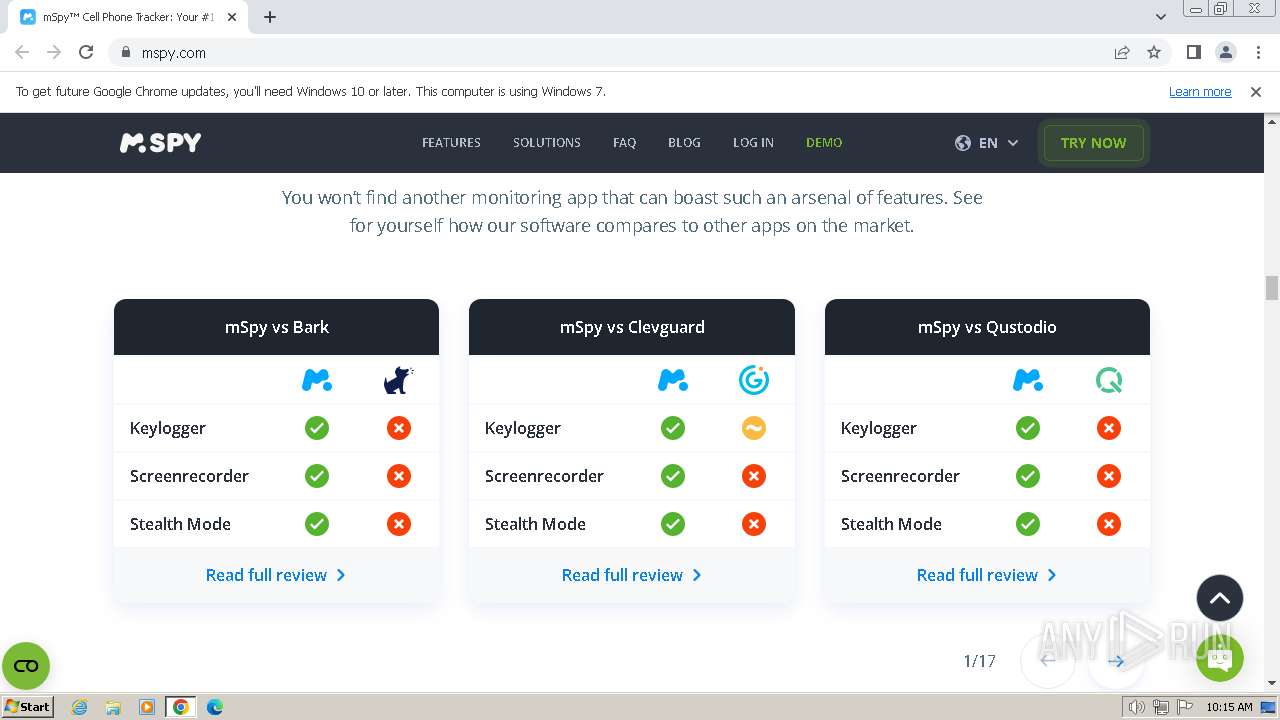The width and height of the screenshot is (1280, 720).
Task: Click red cross for Bark Keylogger
Action: 399,428
